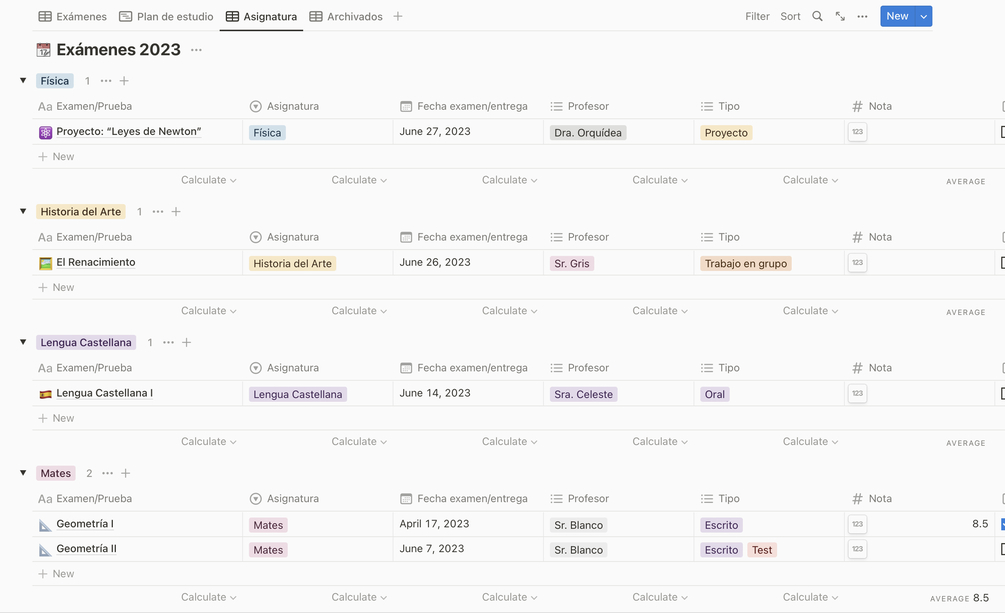Open Calculate dropdown under Historia del Arte Profesor column

(x=660, y=311)
